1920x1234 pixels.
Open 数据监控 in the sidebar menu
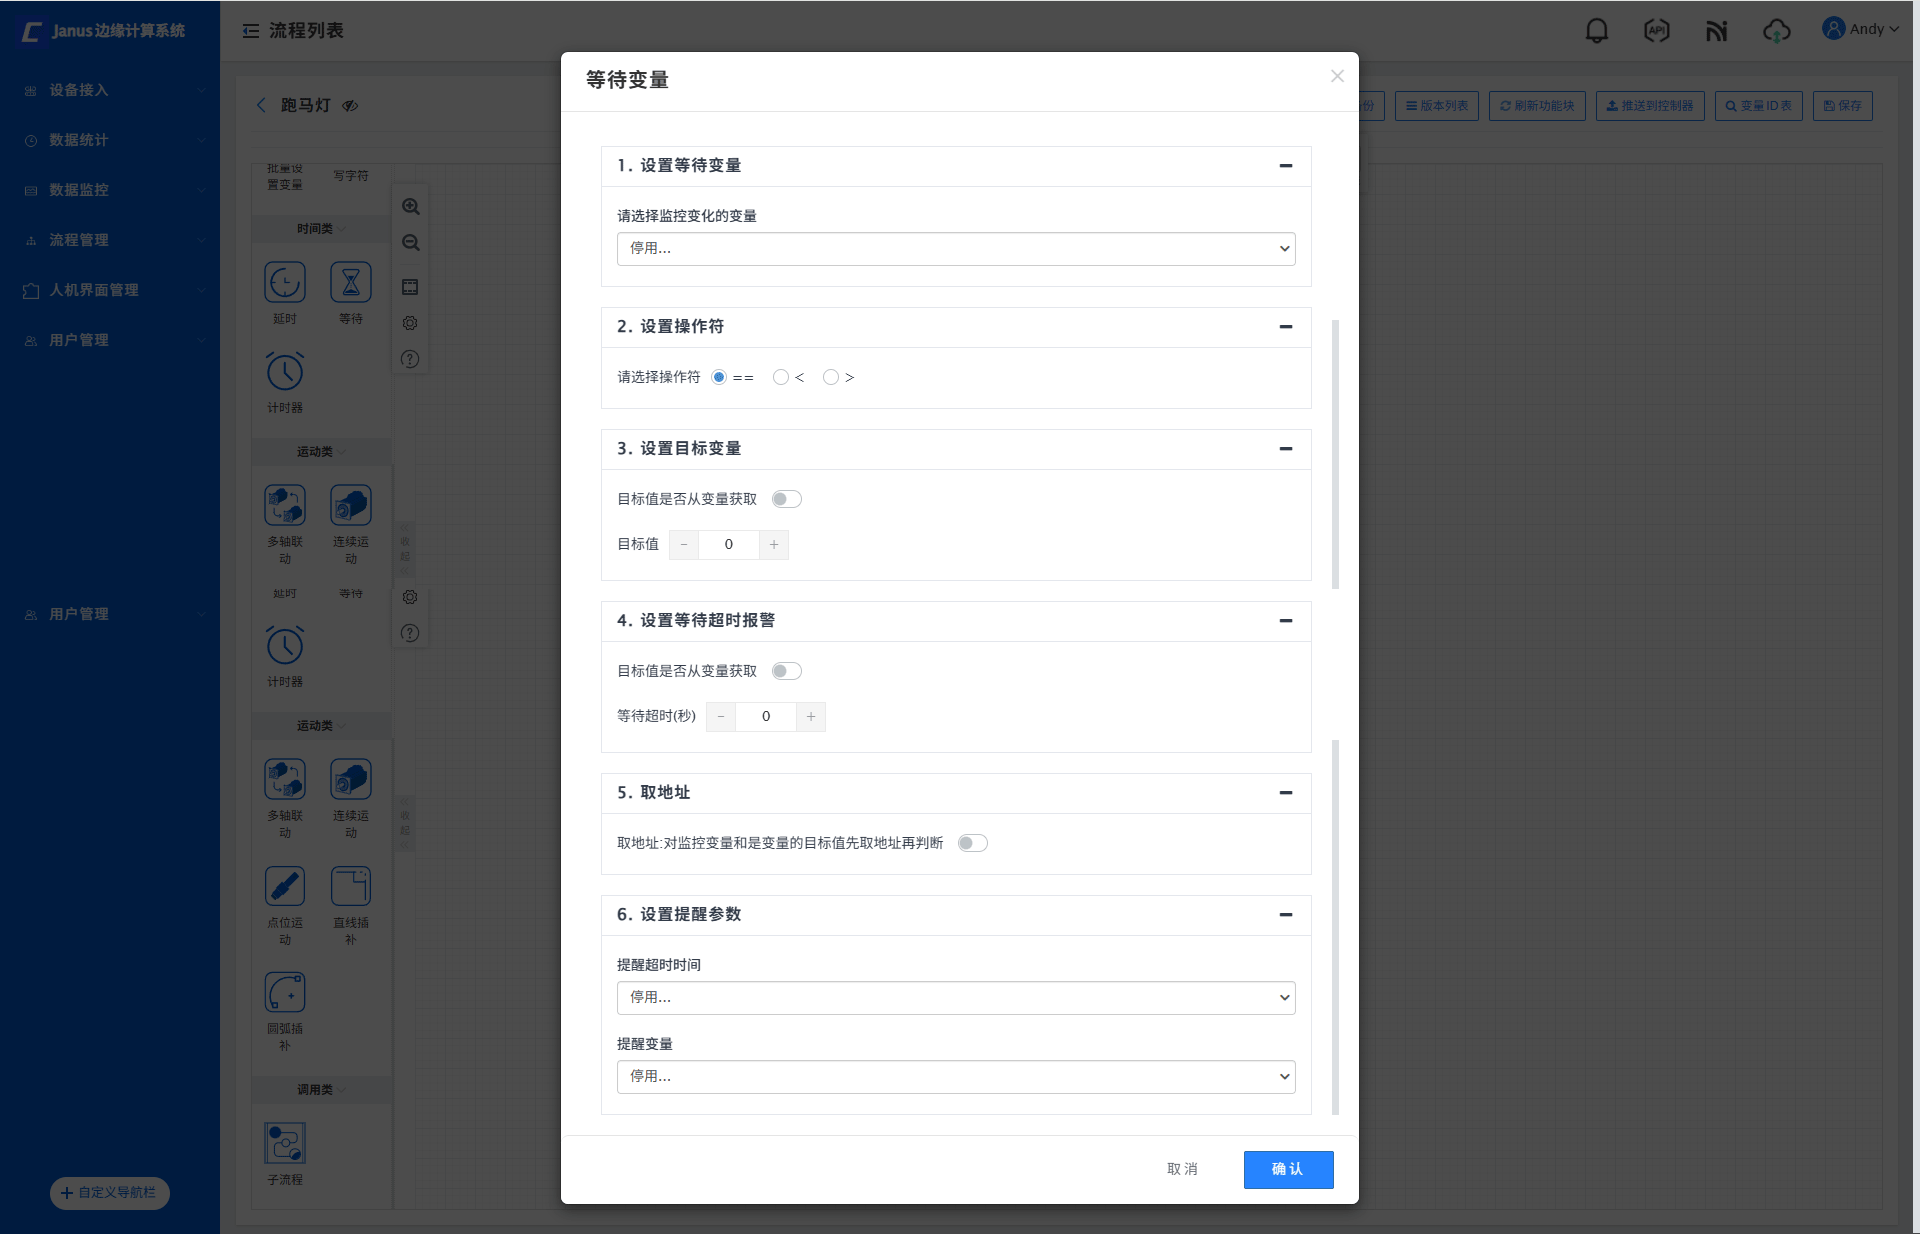click(79, 190)
